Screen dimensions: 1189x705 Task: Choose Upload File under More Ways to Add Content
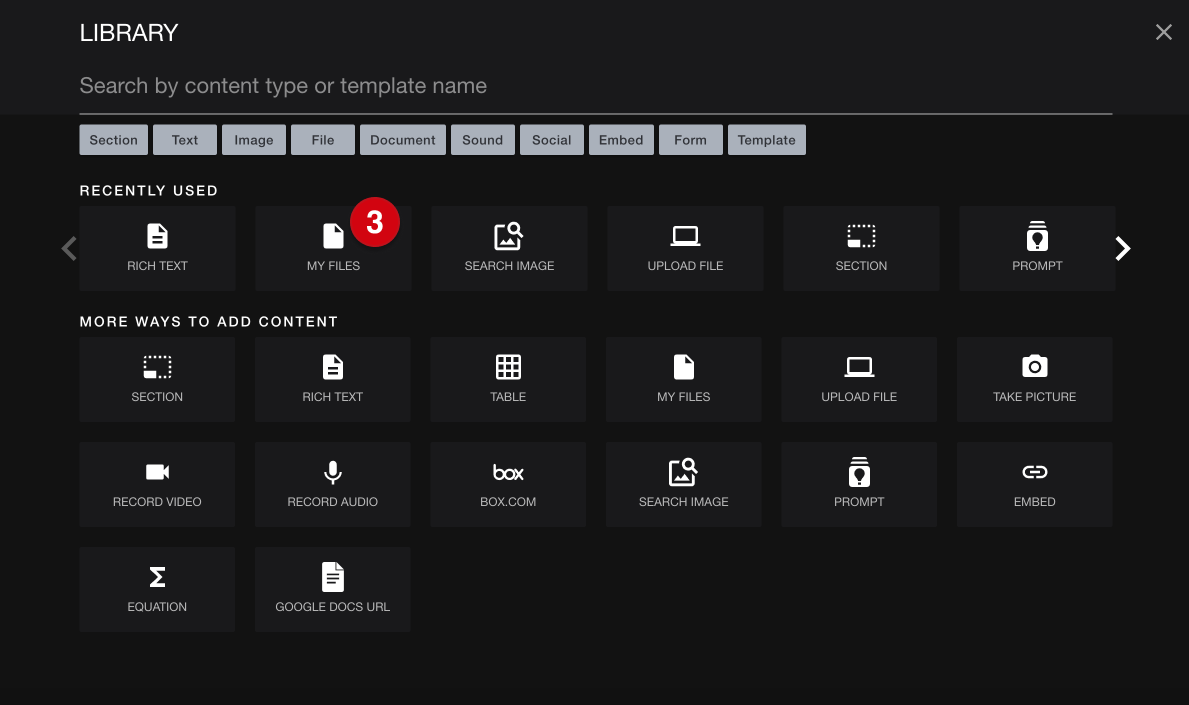(x=859, y=380)
